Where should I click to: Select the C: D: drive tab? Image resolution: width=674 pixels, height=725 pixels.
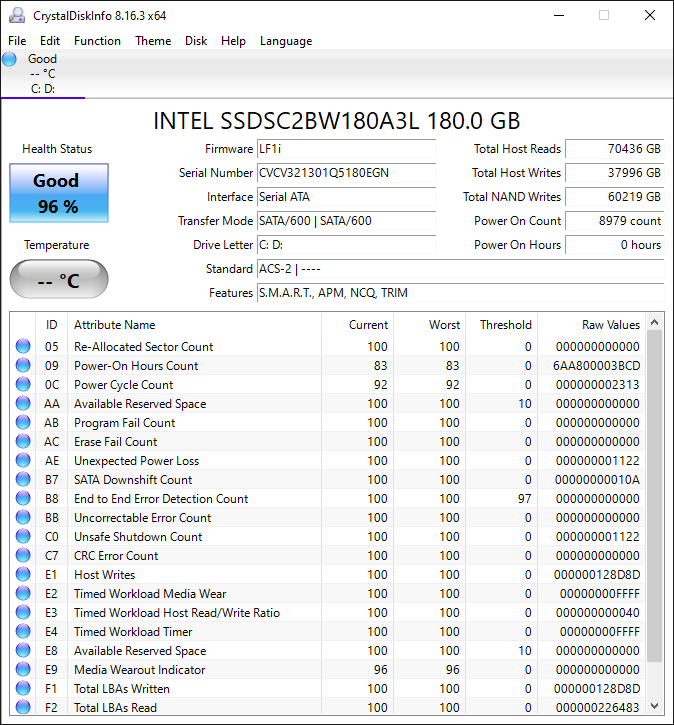(43, 74)
